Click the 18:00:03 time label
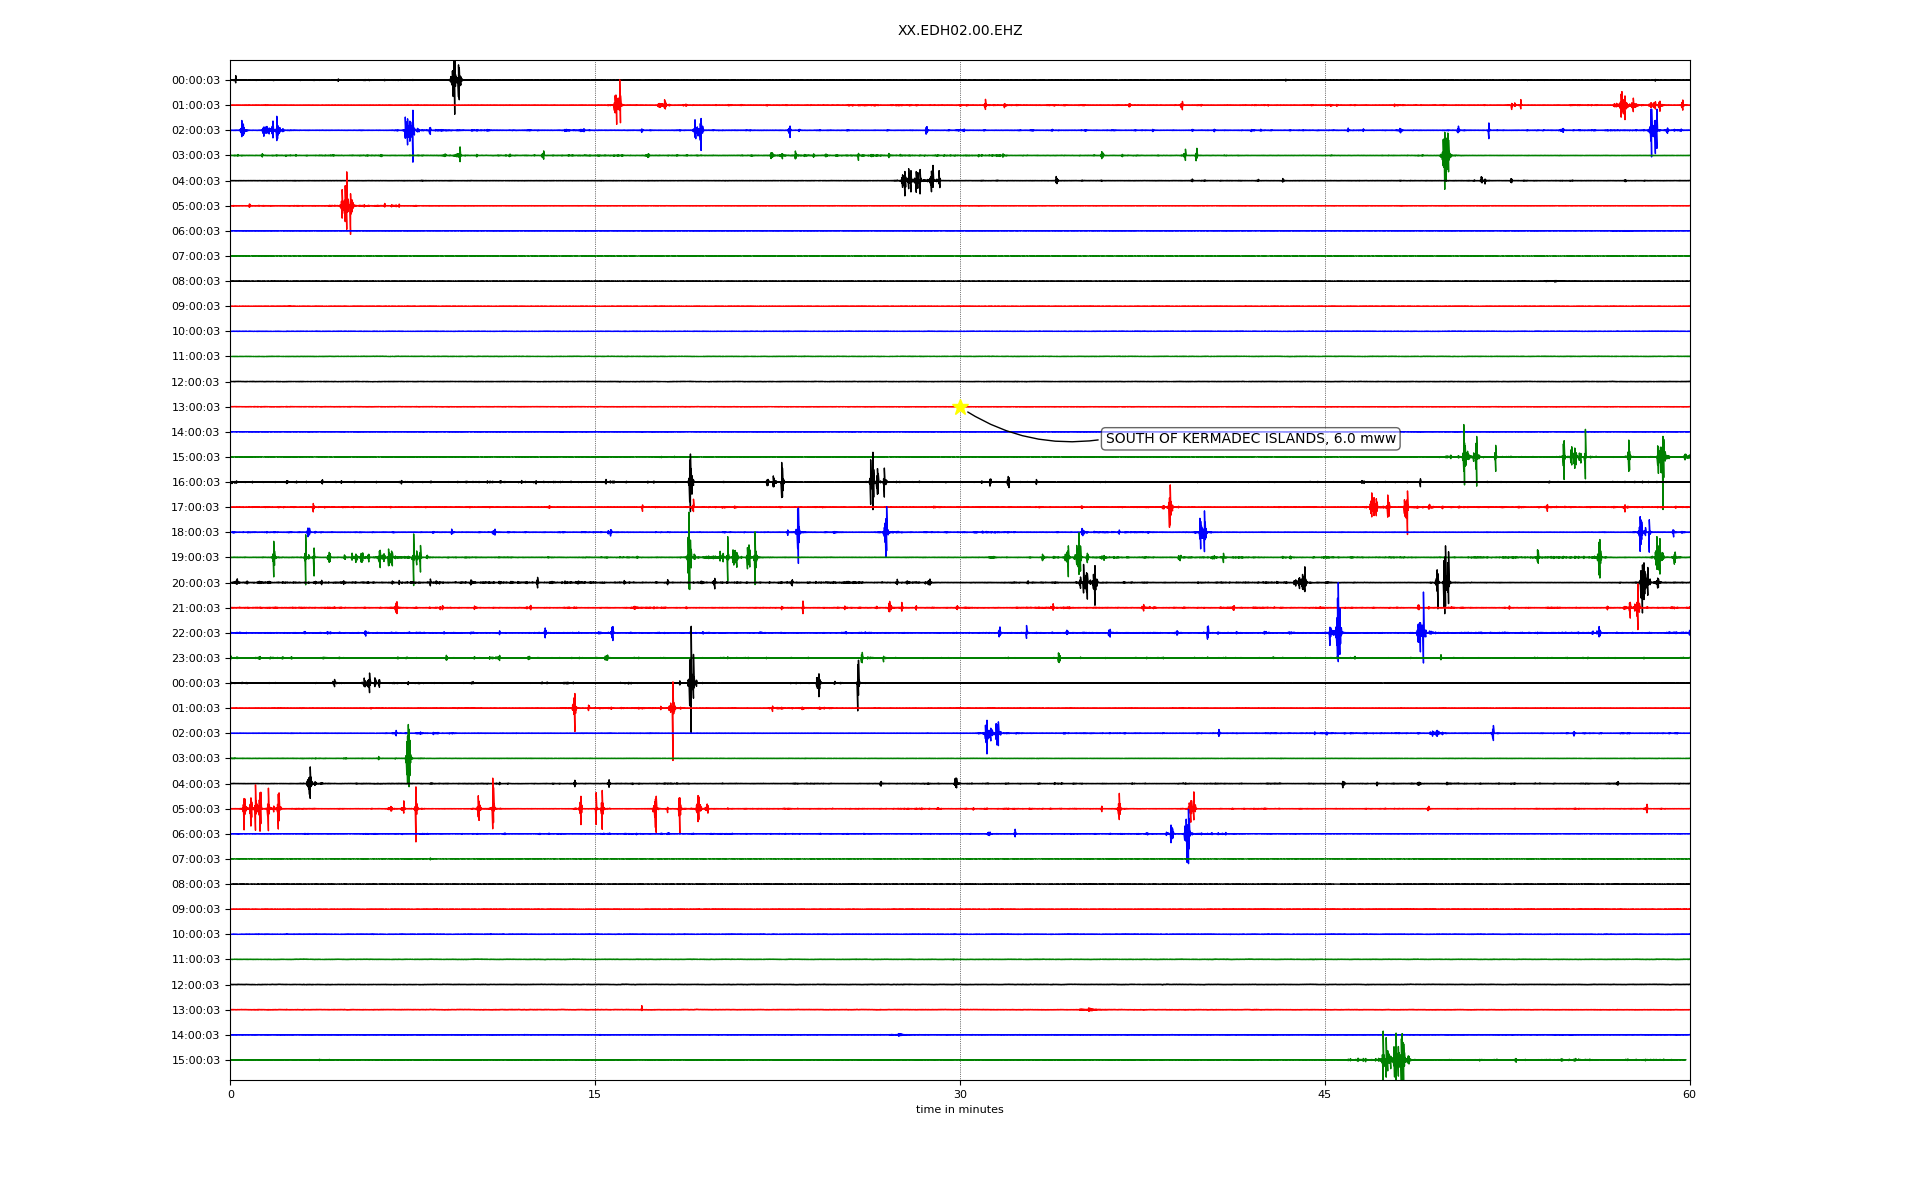 pos(196,533)
